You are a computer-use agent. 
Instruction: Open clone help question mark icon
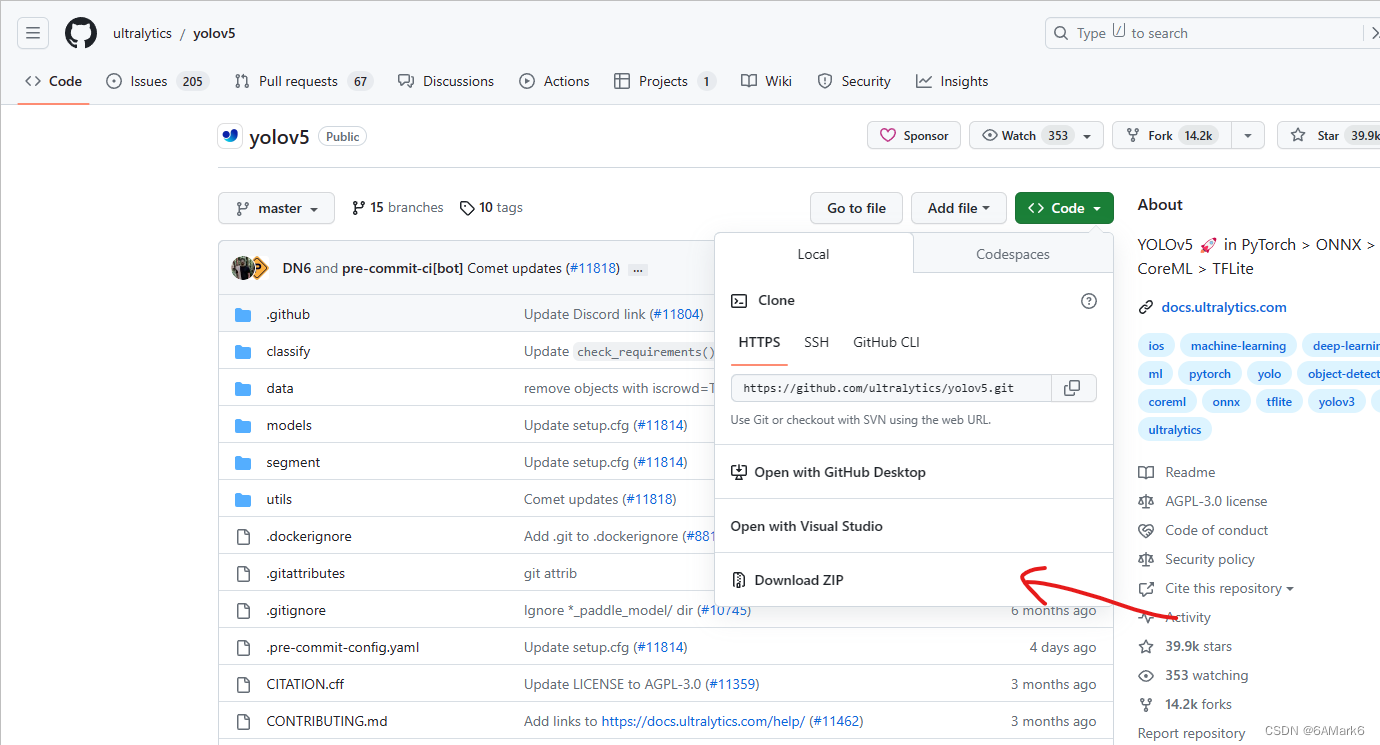click(1089, 300)
